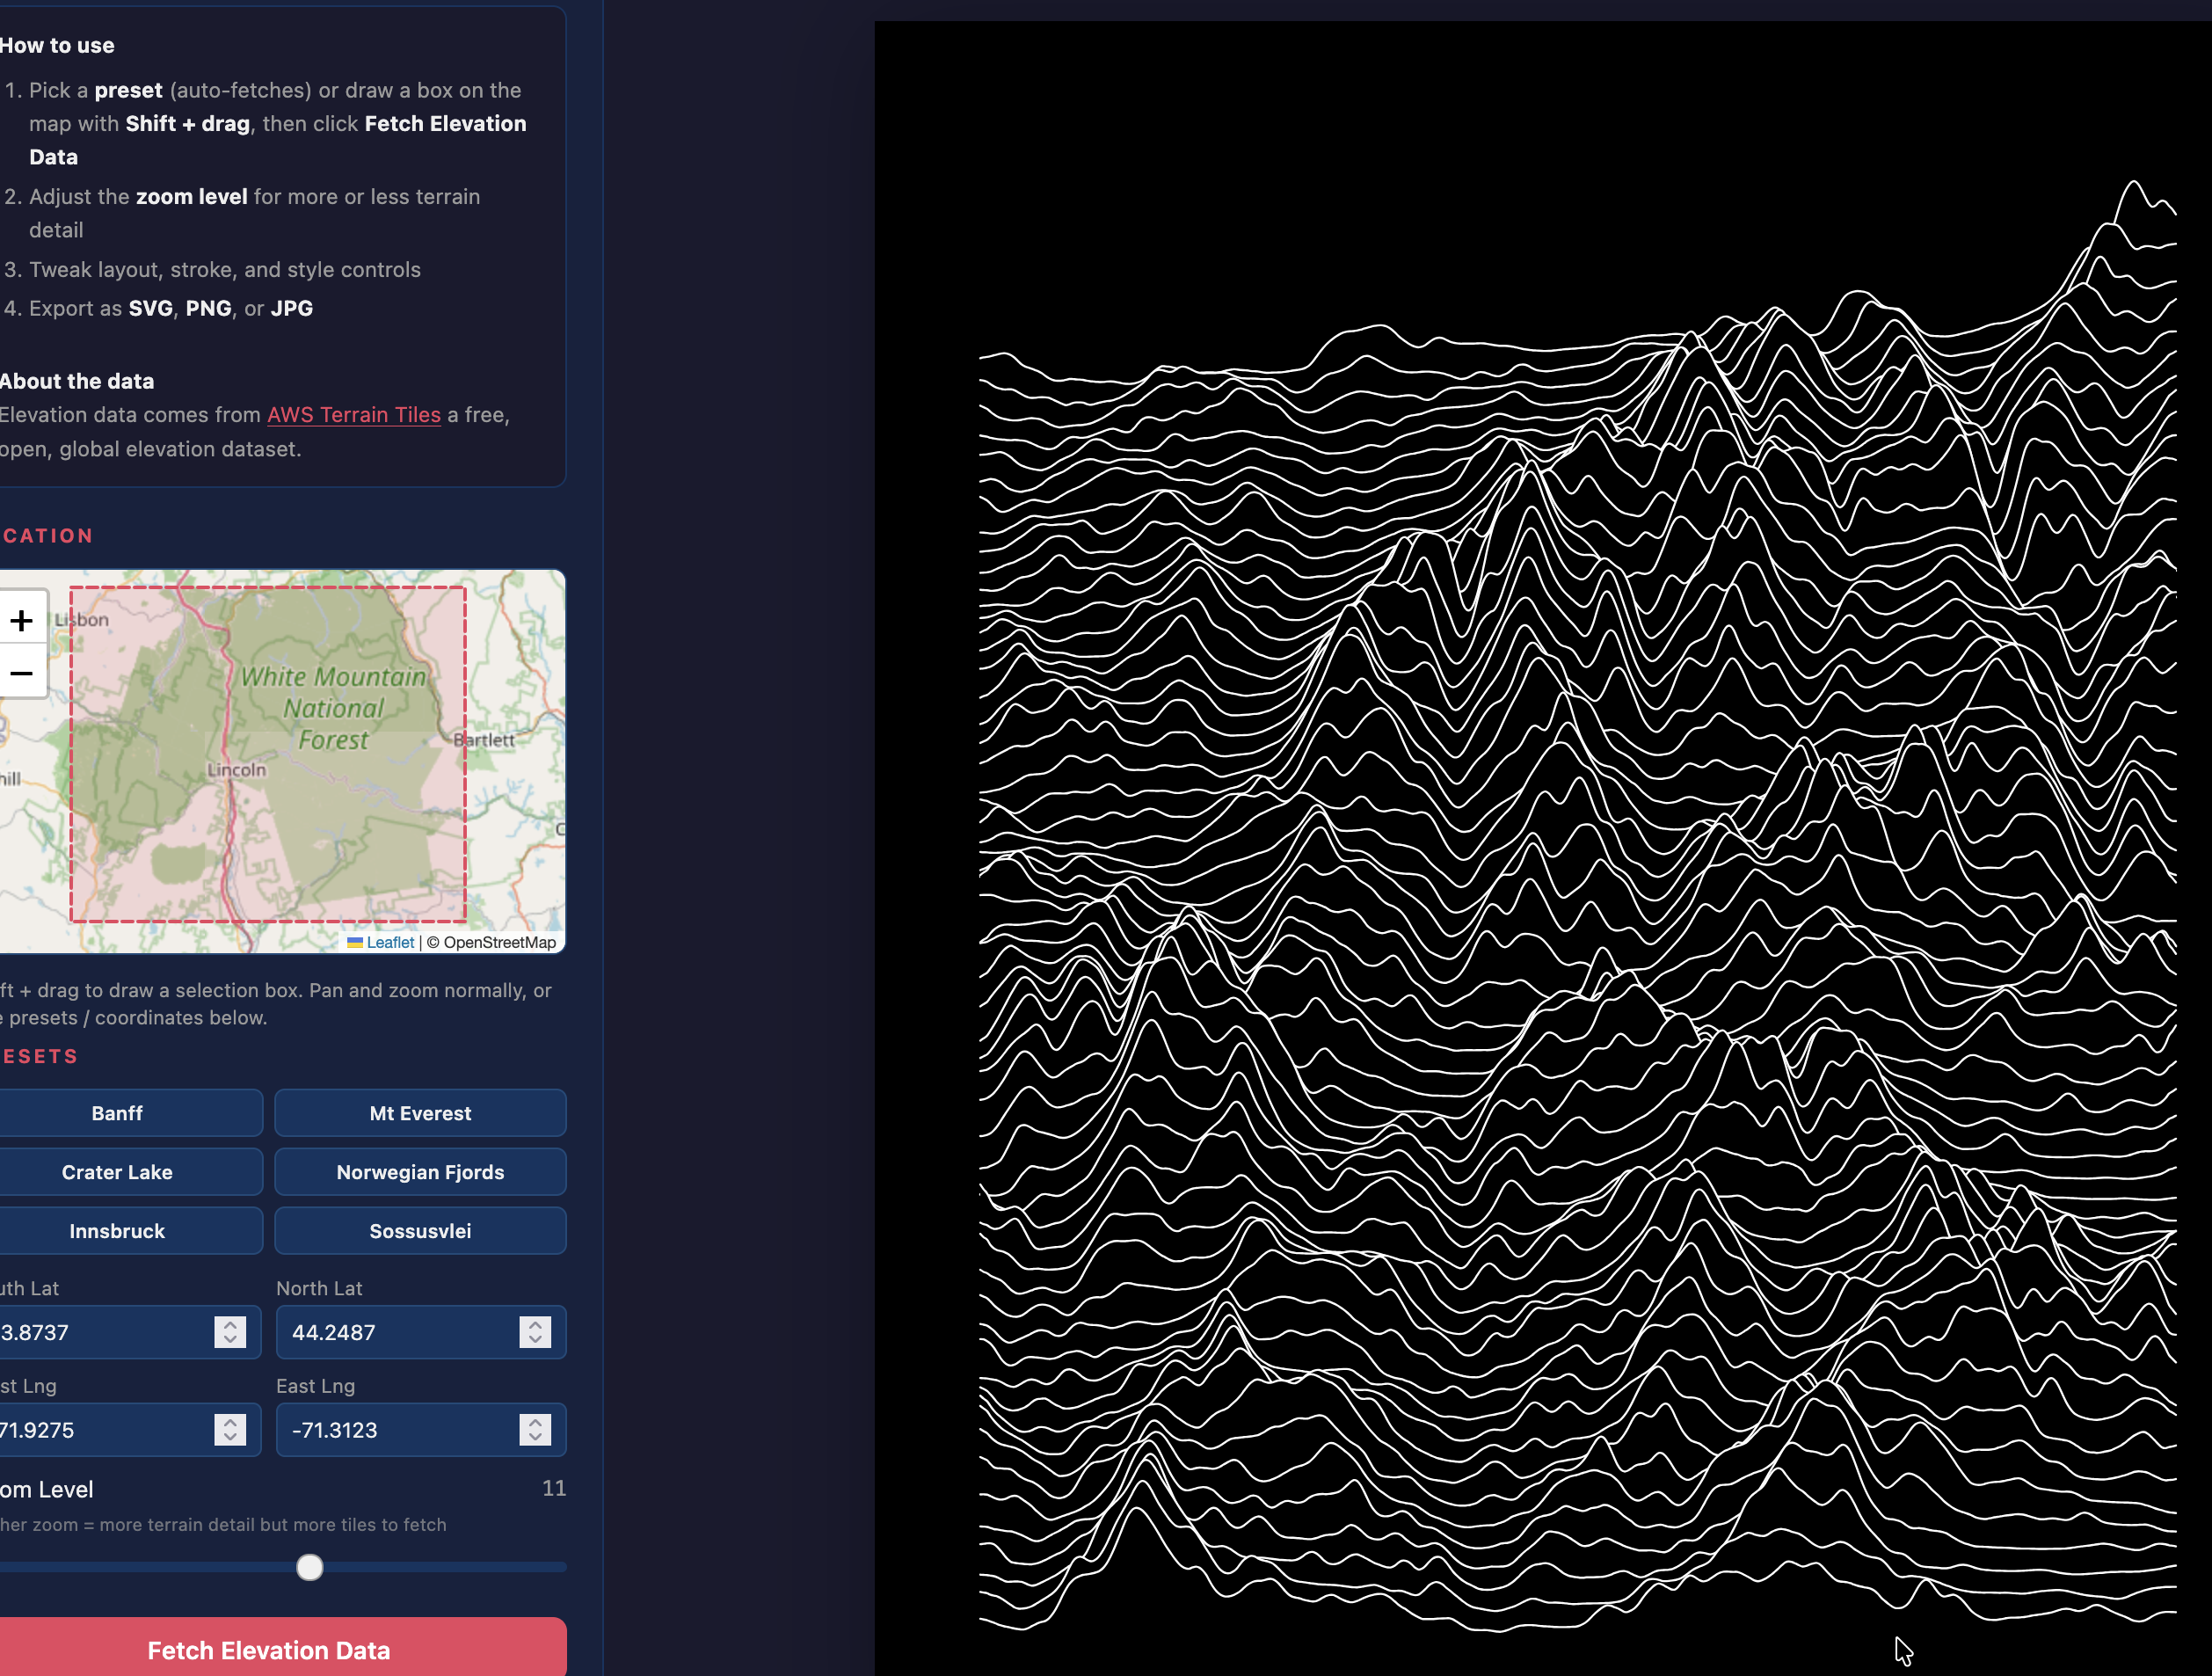The width and height of the screenshot is (2212, 1676).
Task: Zoom out on the map
Action: click(x=22, y=673)
